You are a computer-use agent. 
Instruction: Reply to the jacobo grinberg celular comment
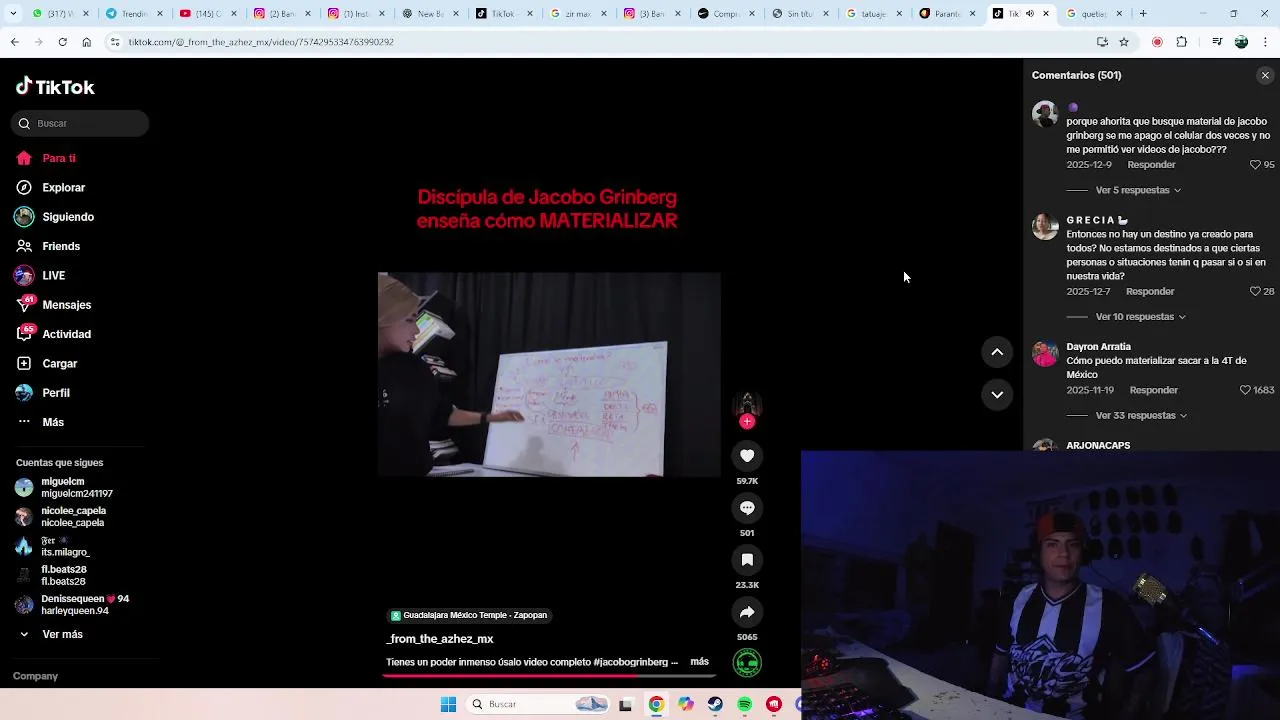(1151, 165)
